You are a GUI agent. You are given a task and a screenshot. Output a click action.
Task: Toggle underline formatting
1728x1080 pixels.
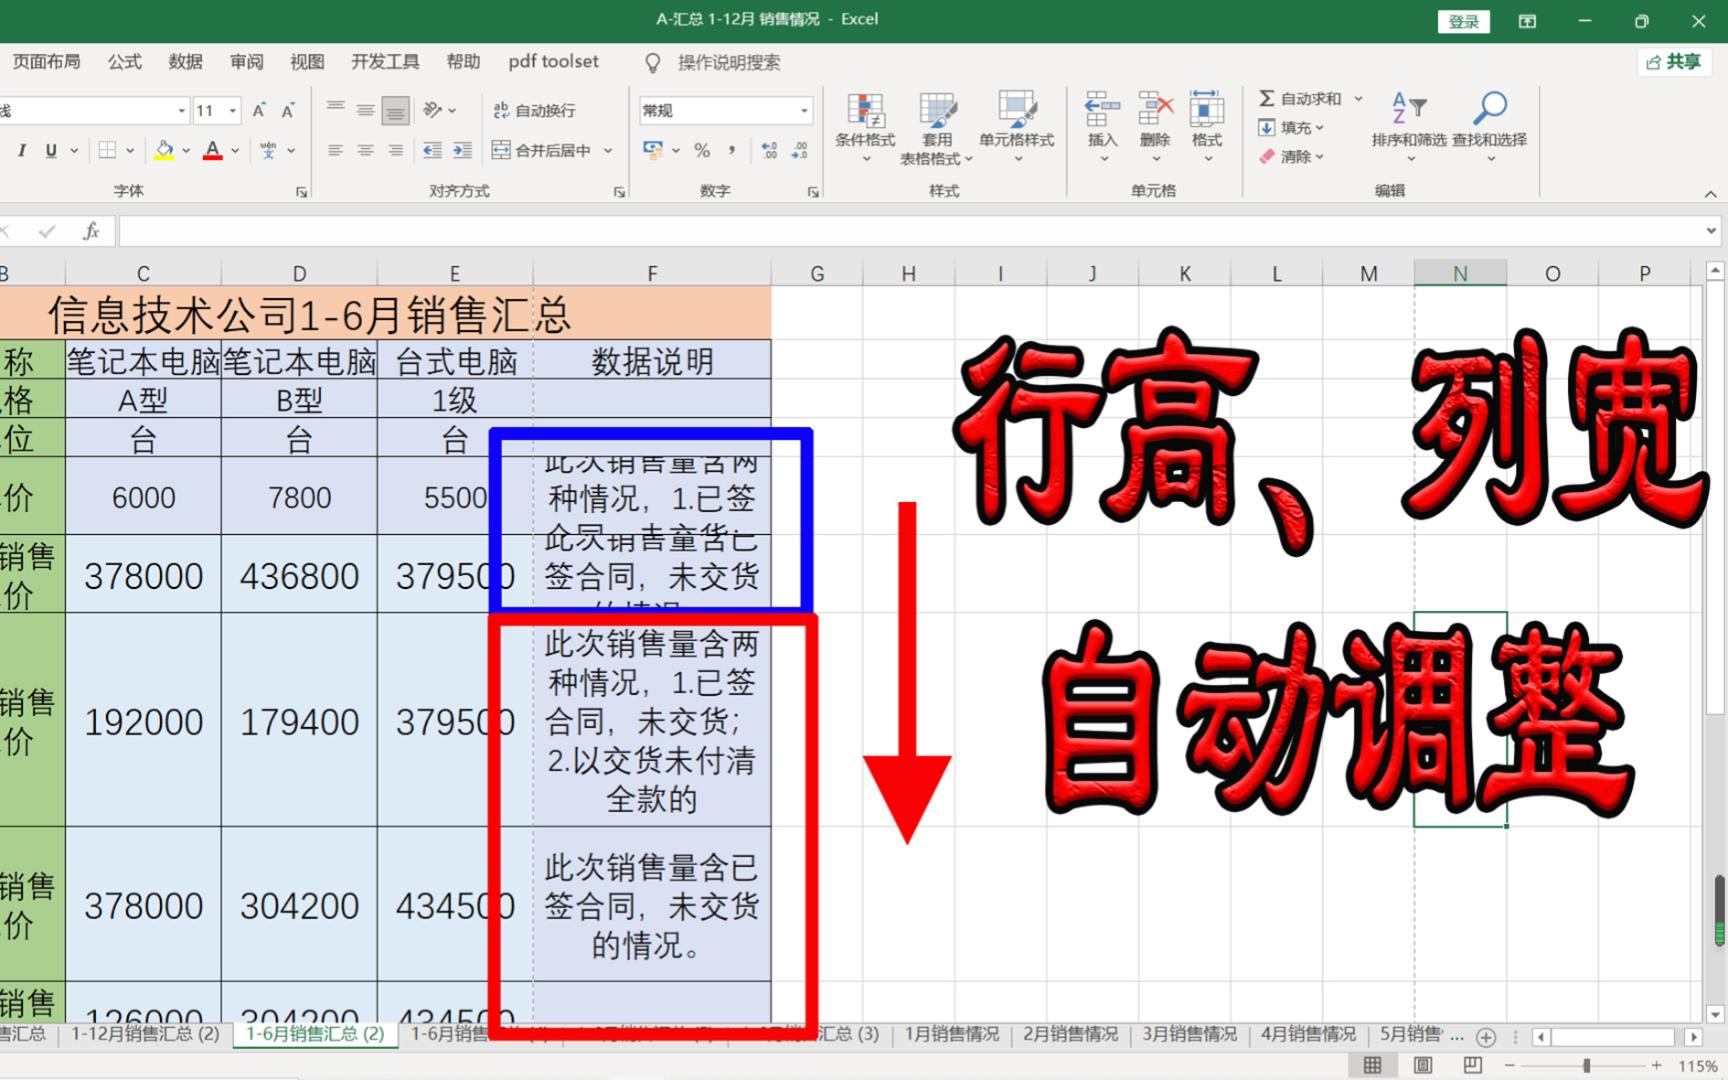pyautogui.click(x=50, y=151)
